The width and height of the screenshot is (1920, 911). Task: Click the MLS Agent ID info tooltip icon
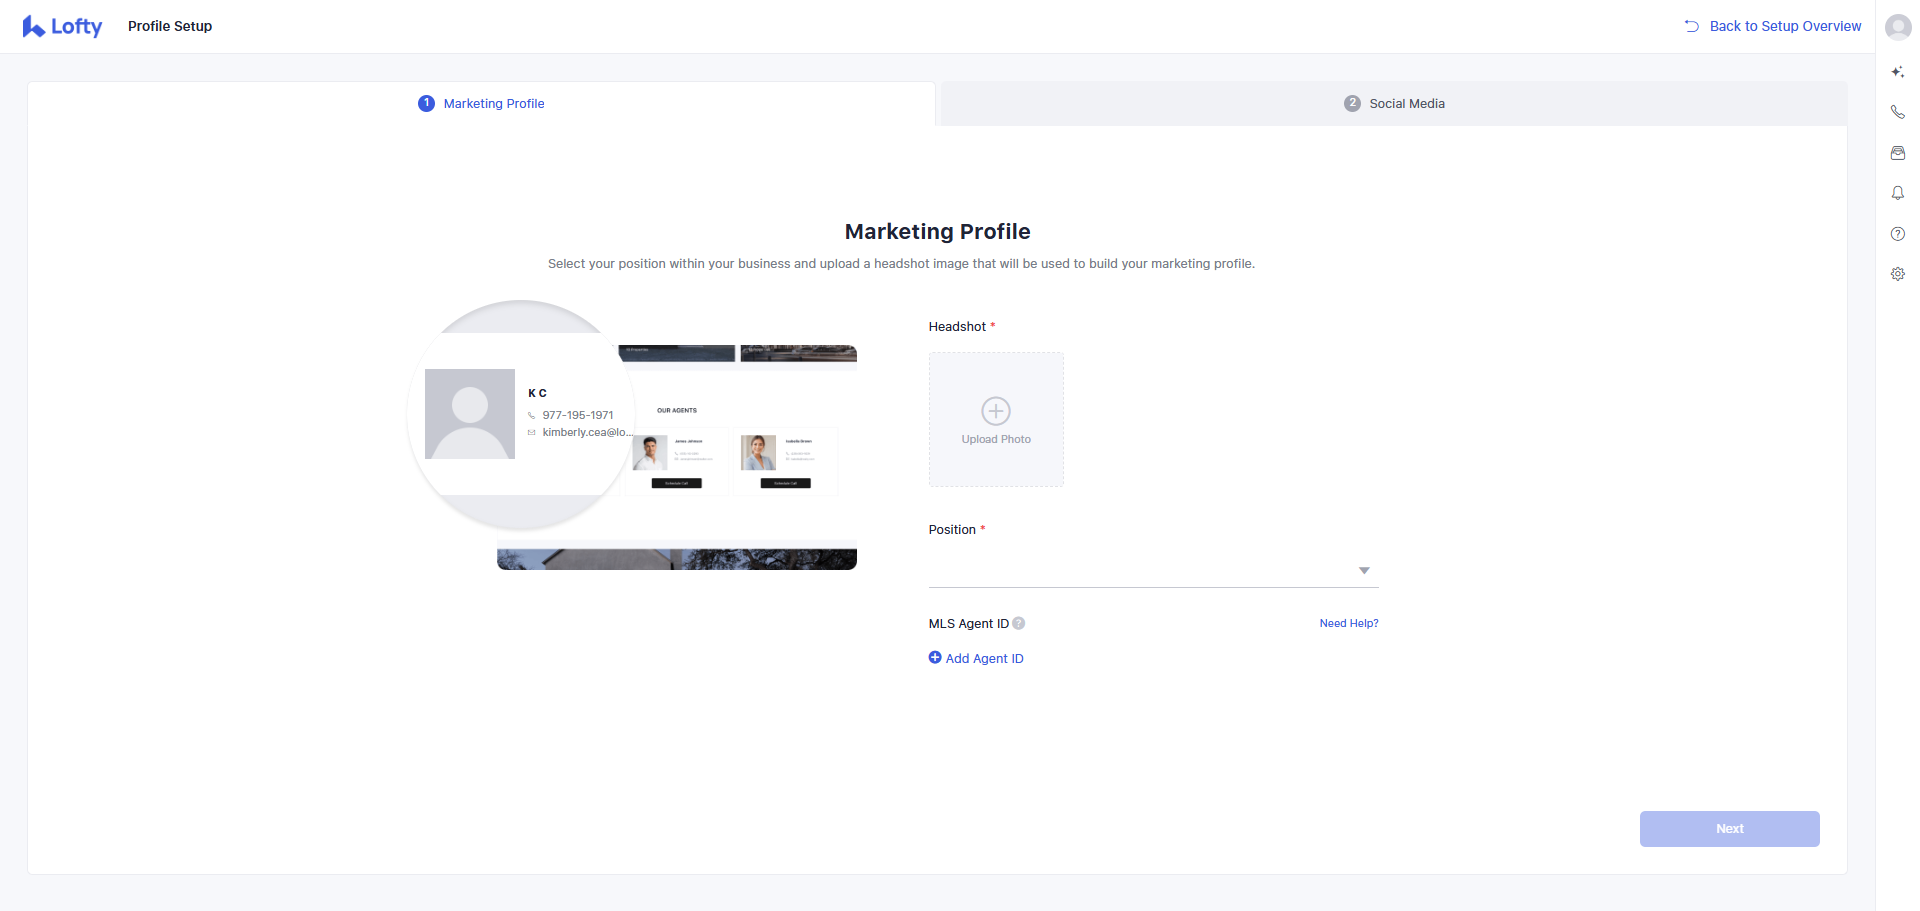1018,623
